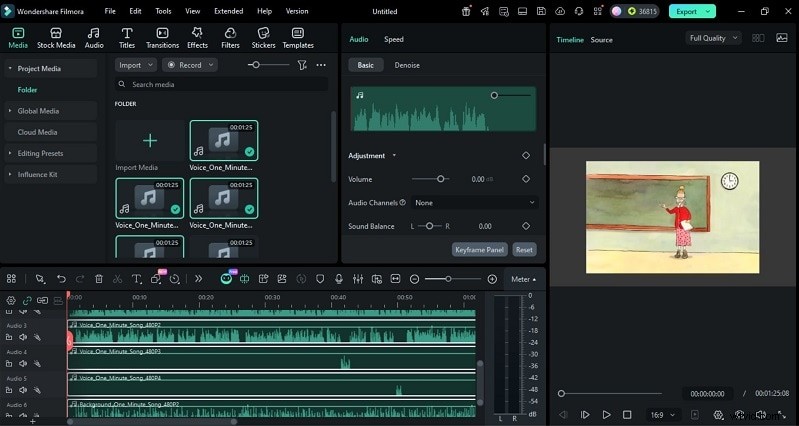The image size is (799, 426).
Task: Switch to the Source preview tab
Action: (x=601, y=40)
